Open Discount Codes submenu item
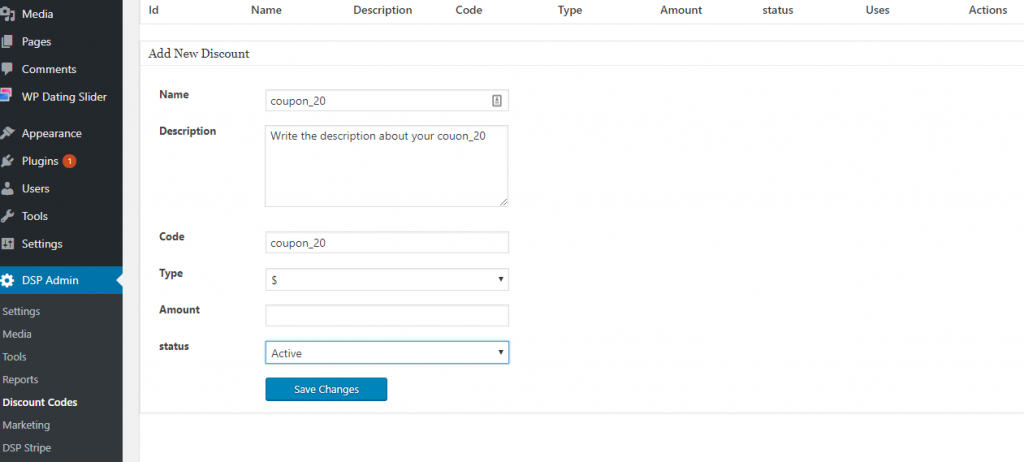 [40, 402]
